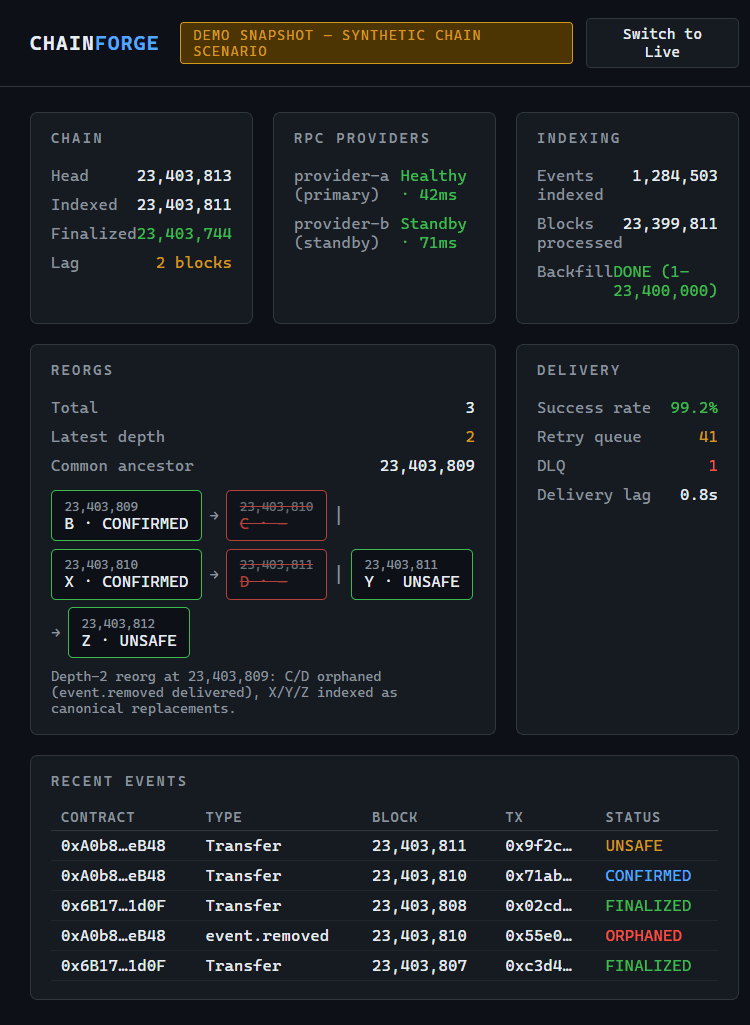The width and height of the screenshot is (750, 1025).
Task: Click the Lag value 2 blocks
Action: tap(194, 263)
